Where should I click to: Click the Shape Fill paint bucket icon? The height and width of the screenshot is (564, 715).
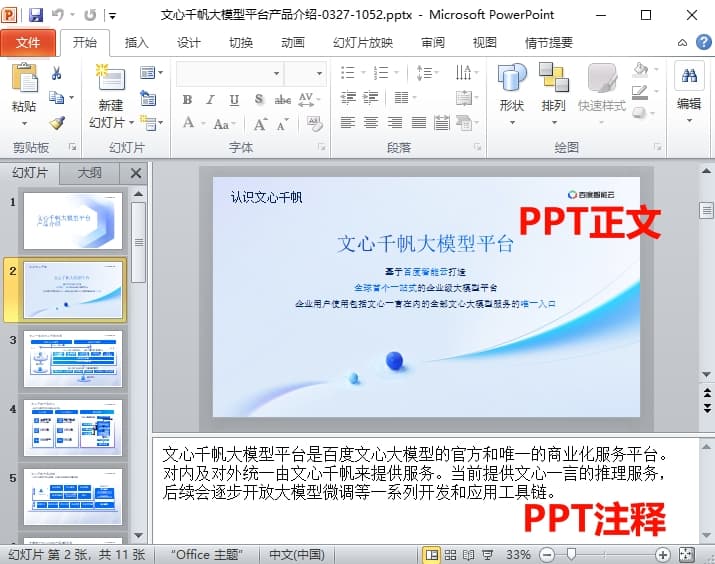[x=641, y=70]
